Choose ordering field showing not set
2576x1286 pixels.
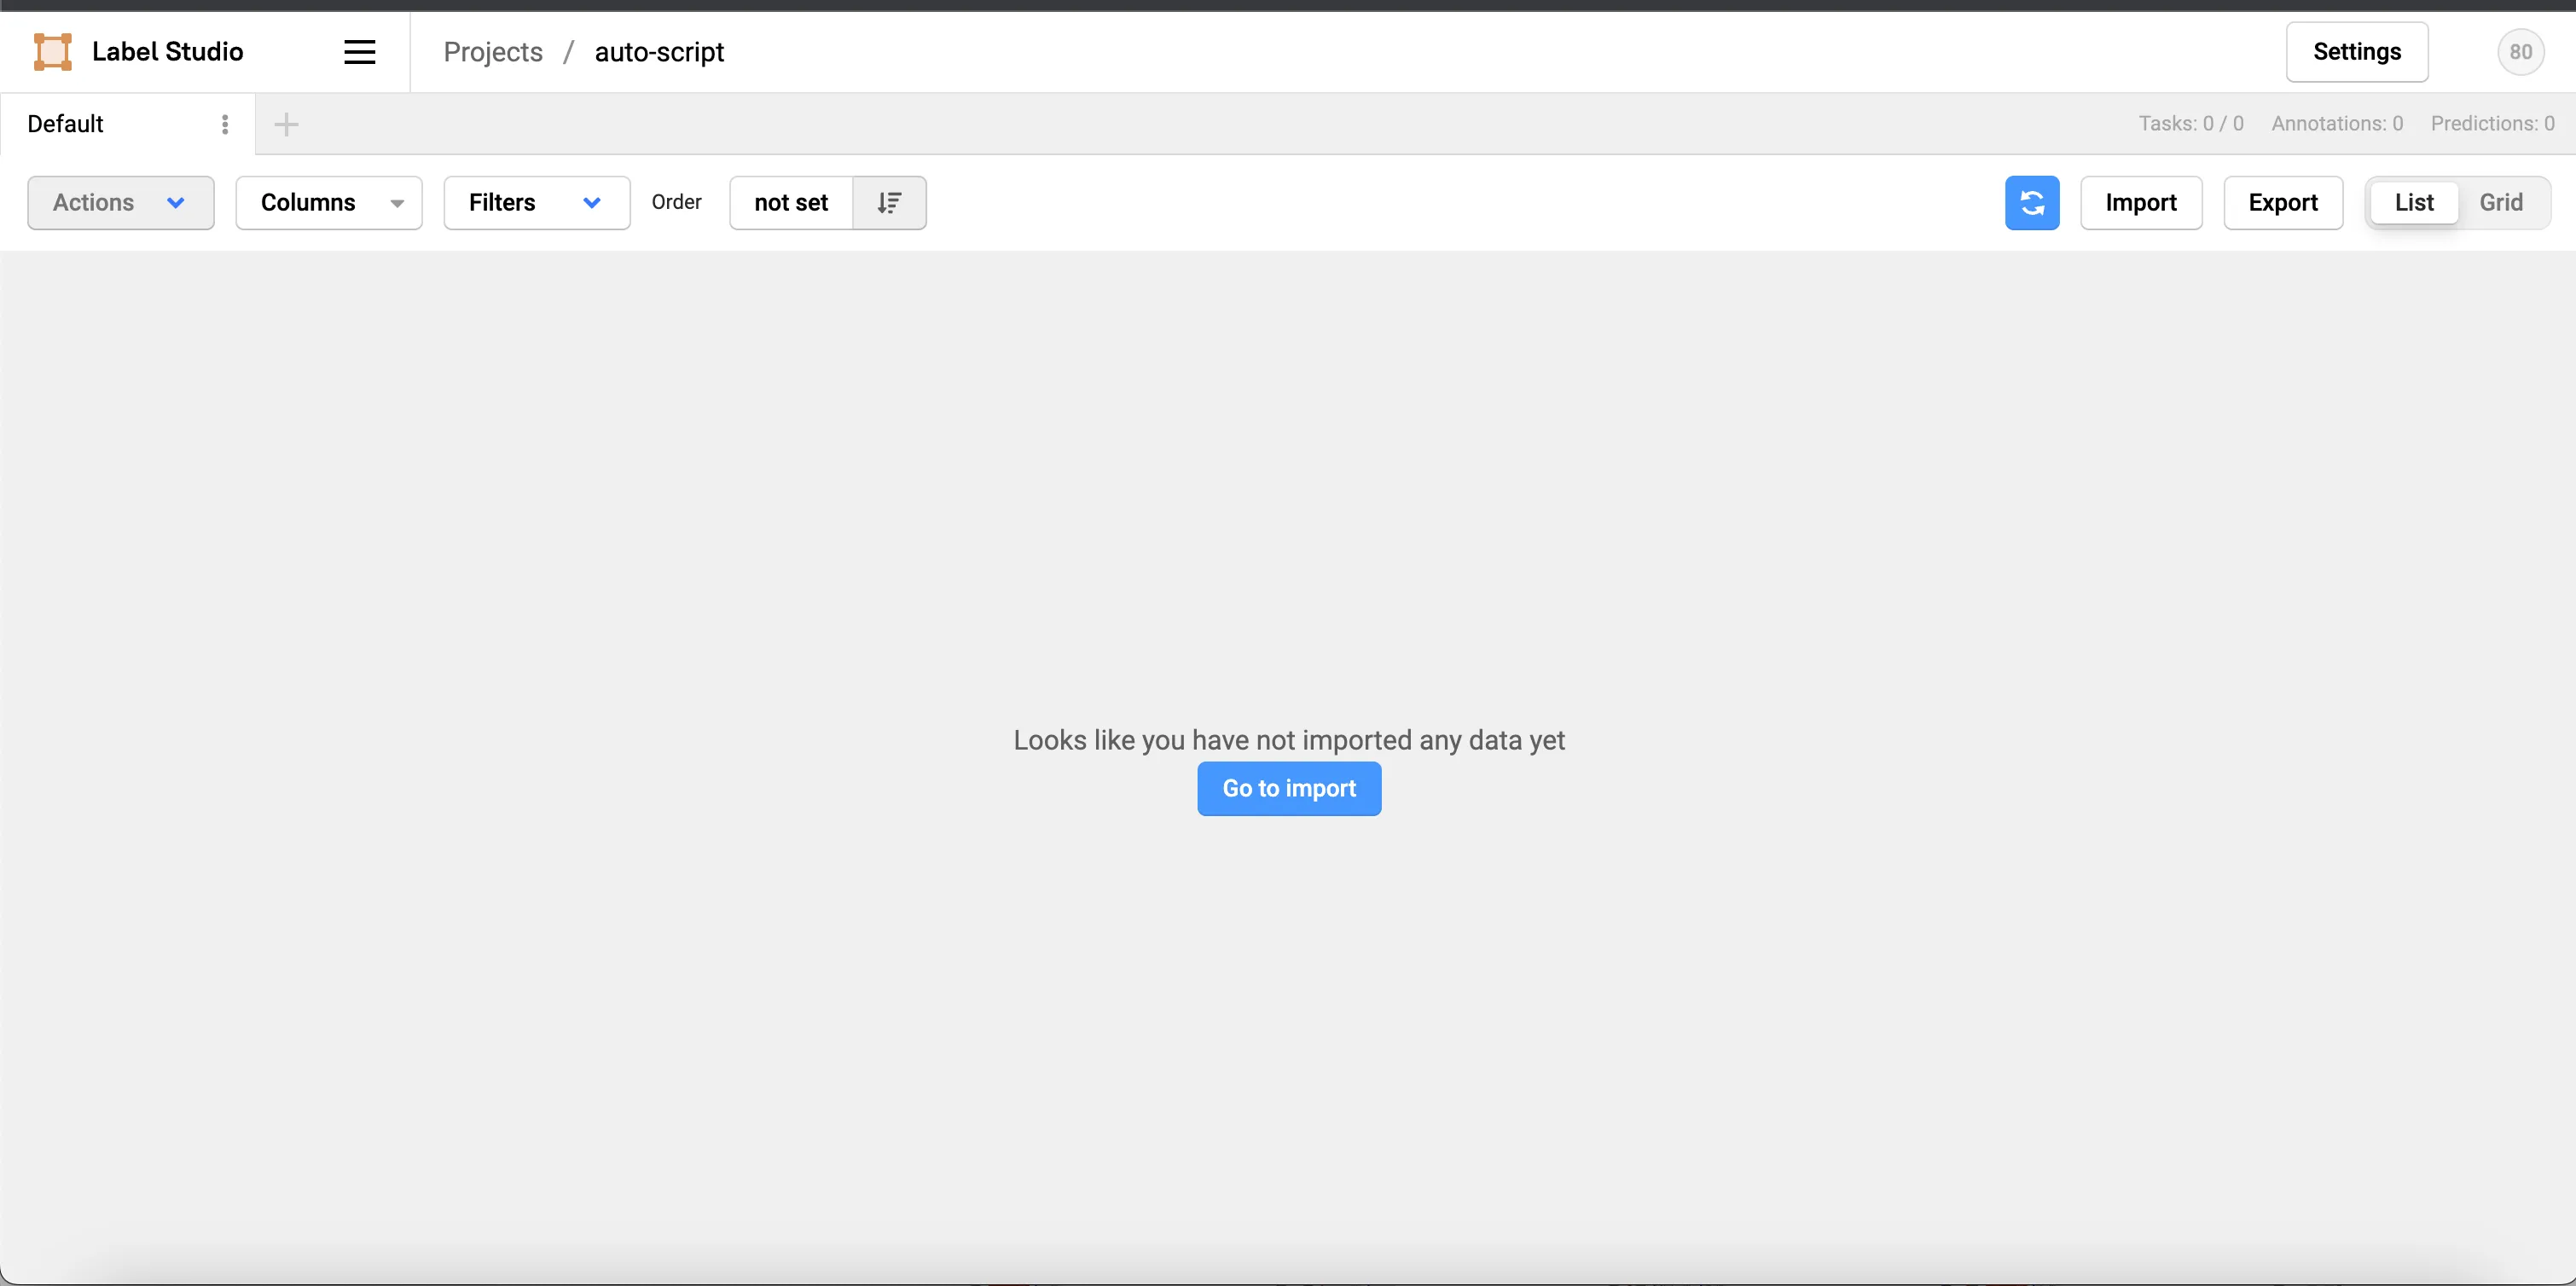791,203
